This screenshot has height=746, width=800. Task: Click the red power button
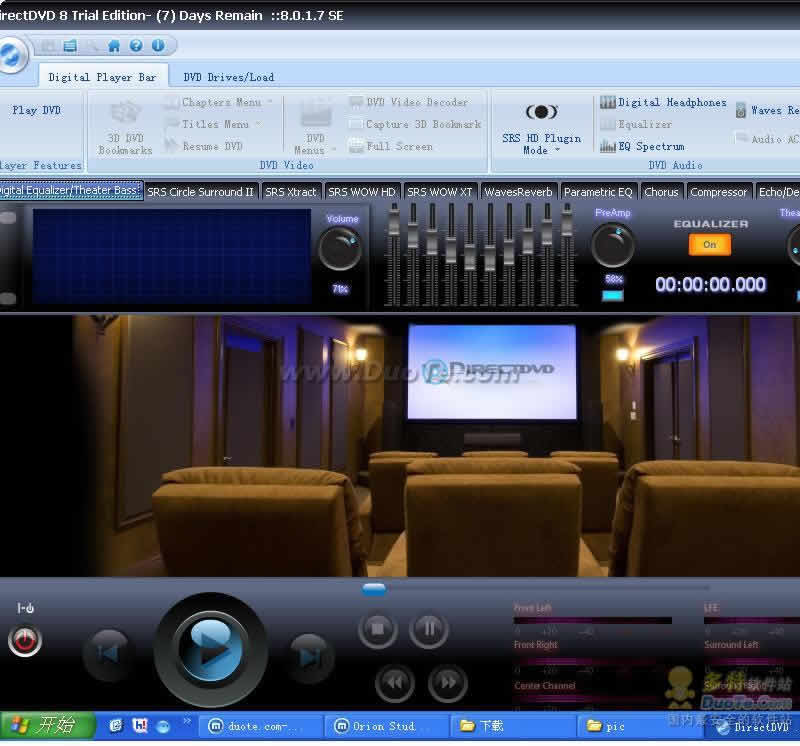point(24,641)
